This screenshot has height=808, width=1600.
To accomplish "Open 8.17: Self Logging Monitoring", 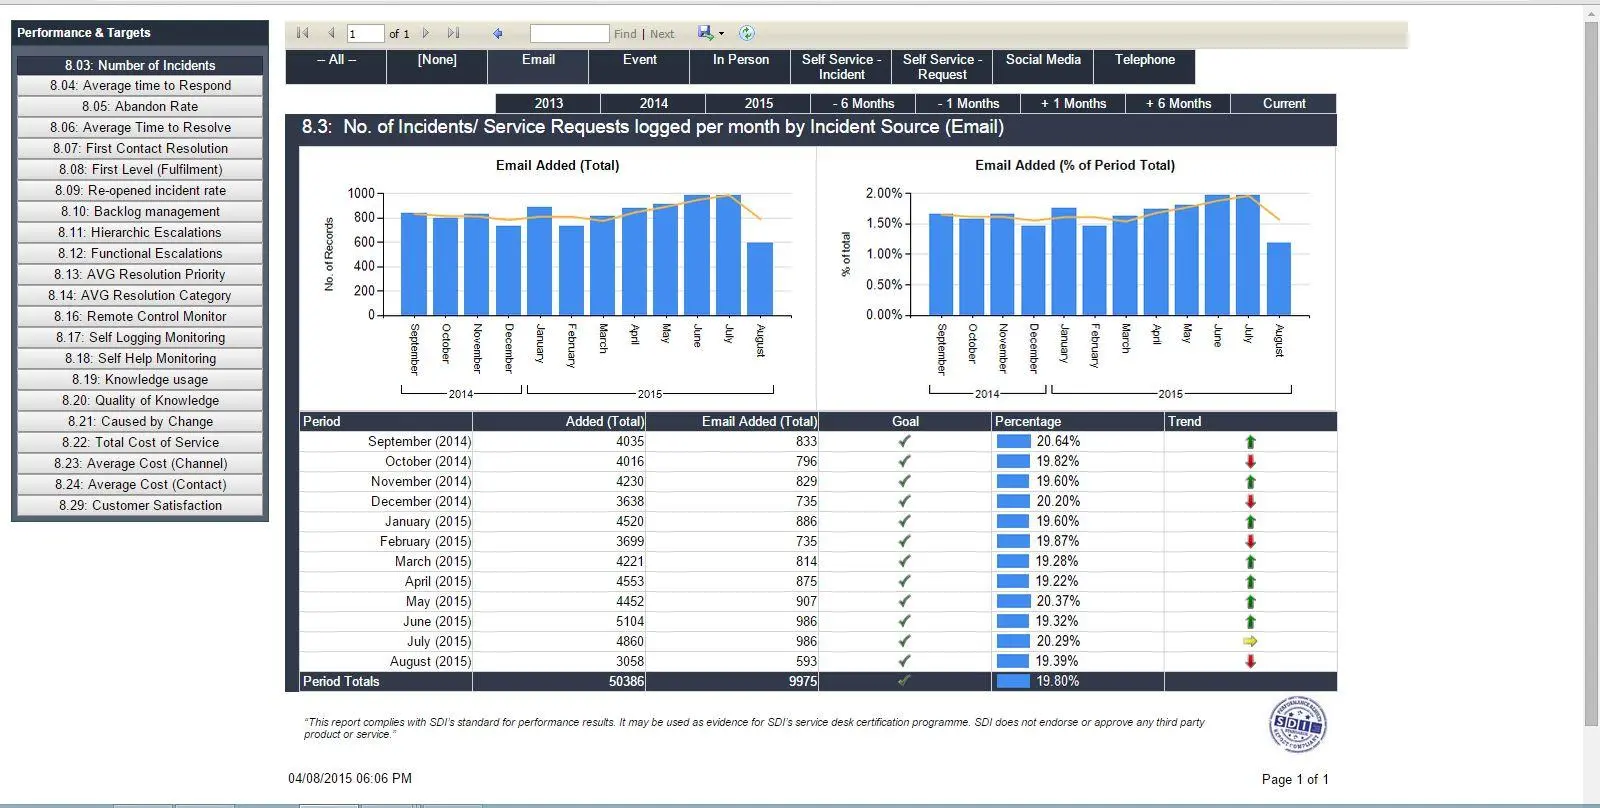I will 140,338.
